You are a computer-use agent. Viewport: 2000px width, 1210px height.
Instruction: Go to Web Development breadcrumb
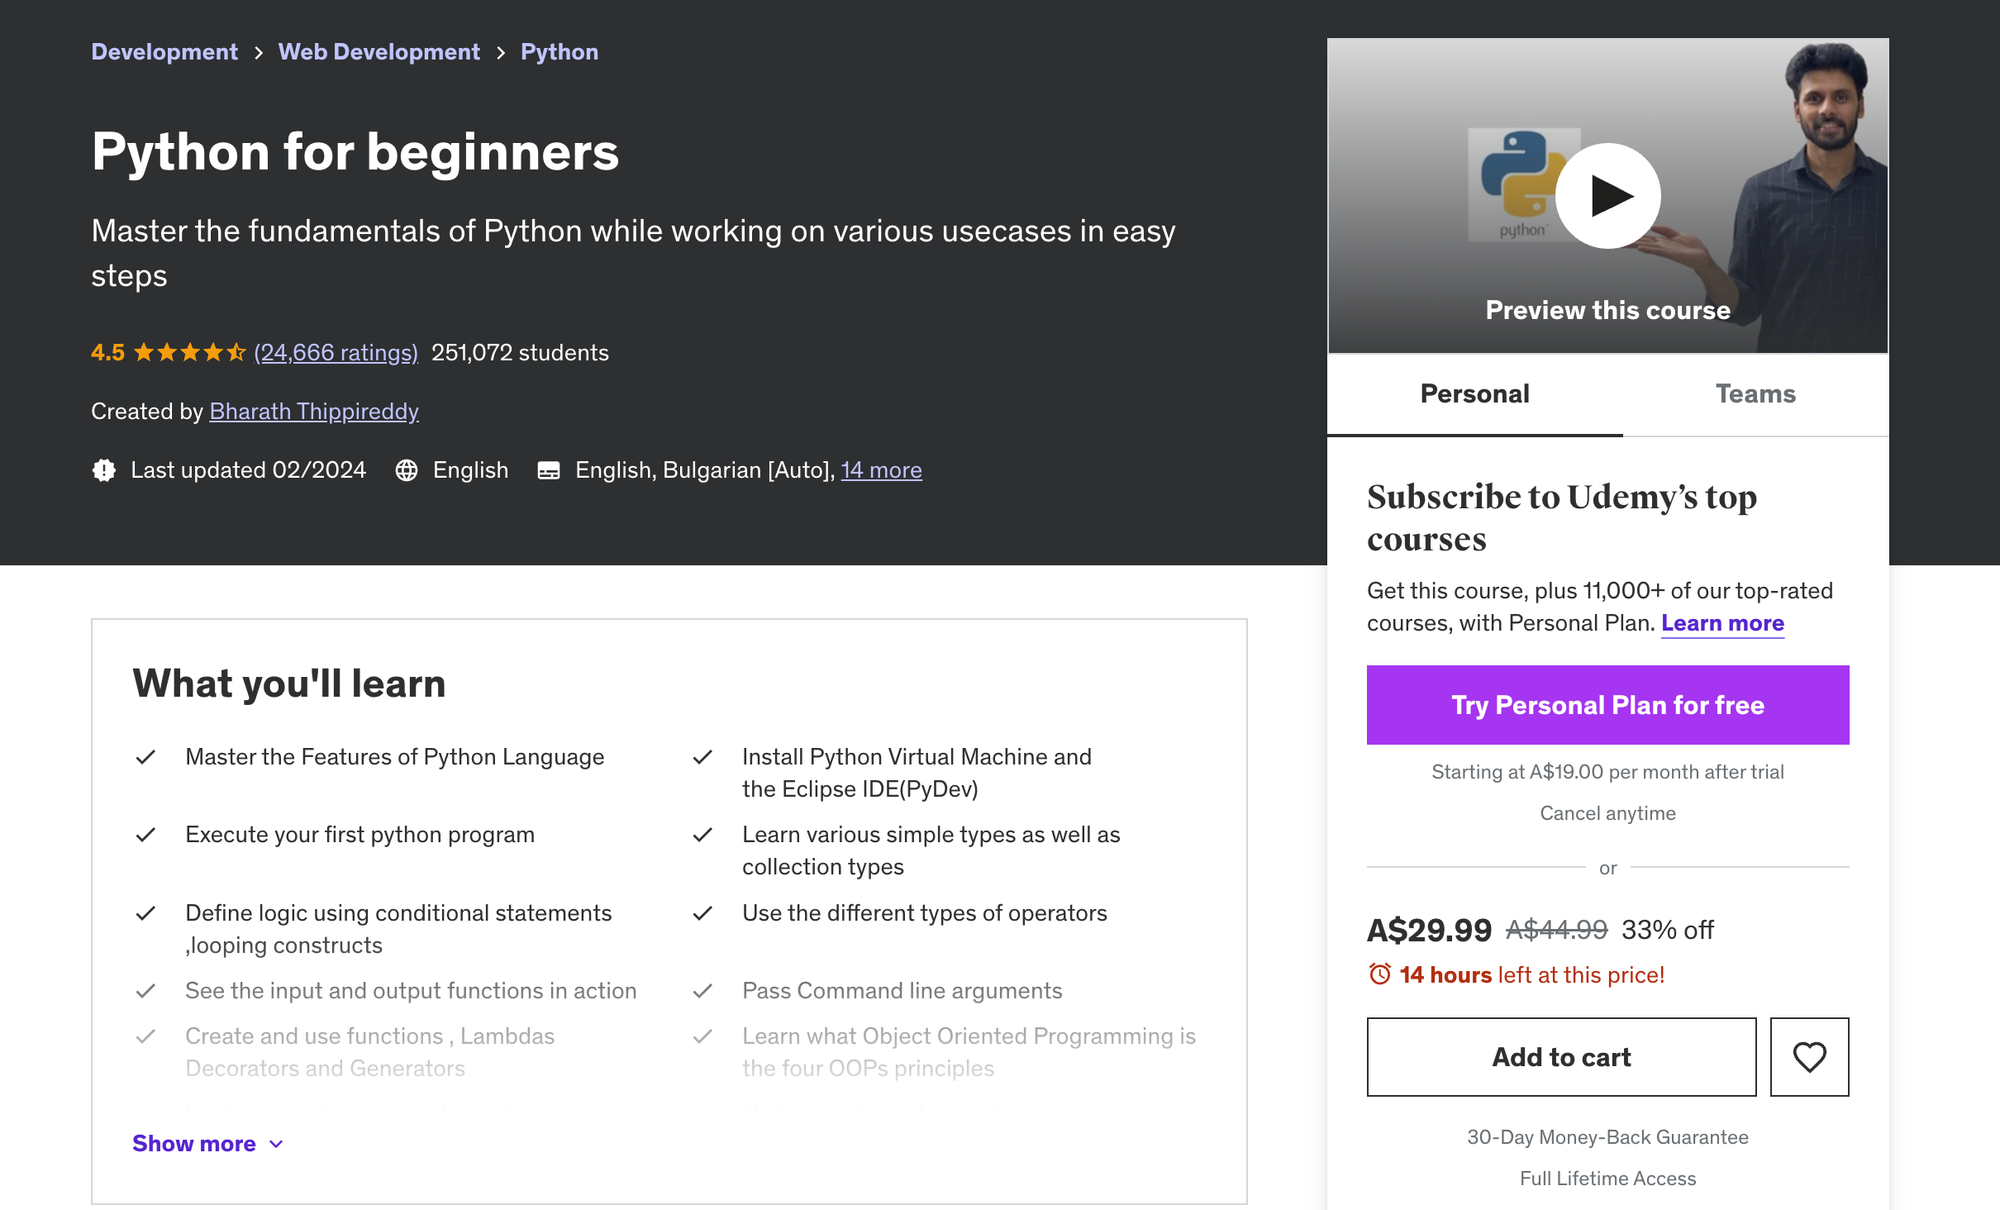[x=379, y=52]
